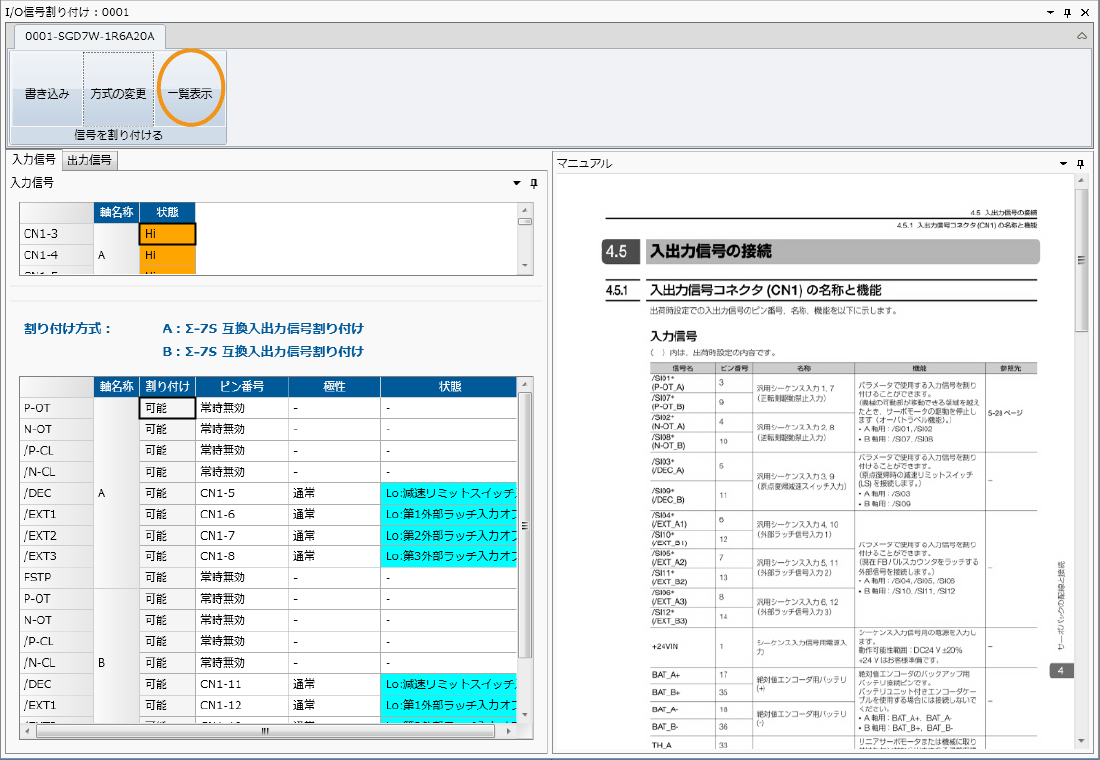Select the CN1-5 pin number cell
This screenshot has height=760, width=1100.
(x=241, y=493)
